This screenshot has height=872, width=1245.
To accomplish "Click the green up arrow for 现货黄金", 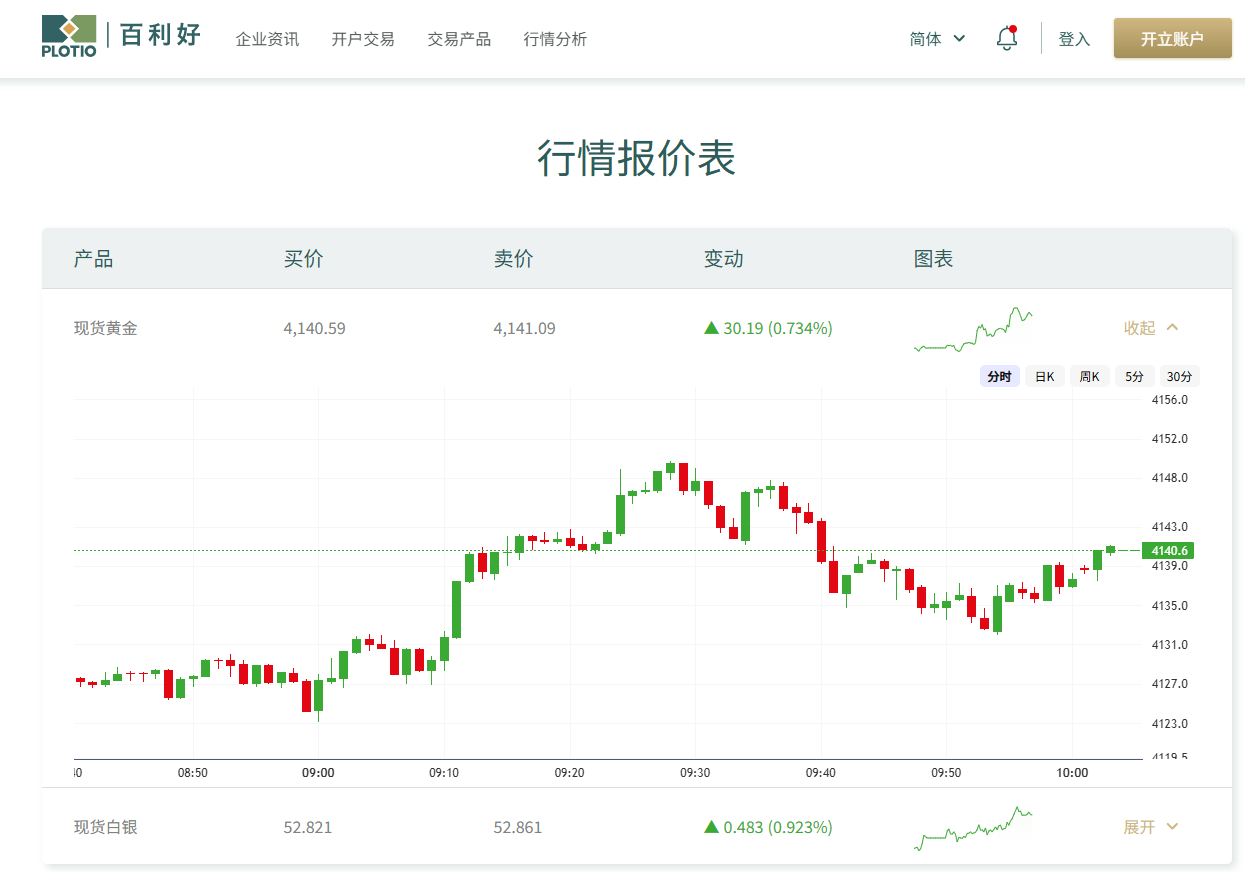I will coord(711,328).
